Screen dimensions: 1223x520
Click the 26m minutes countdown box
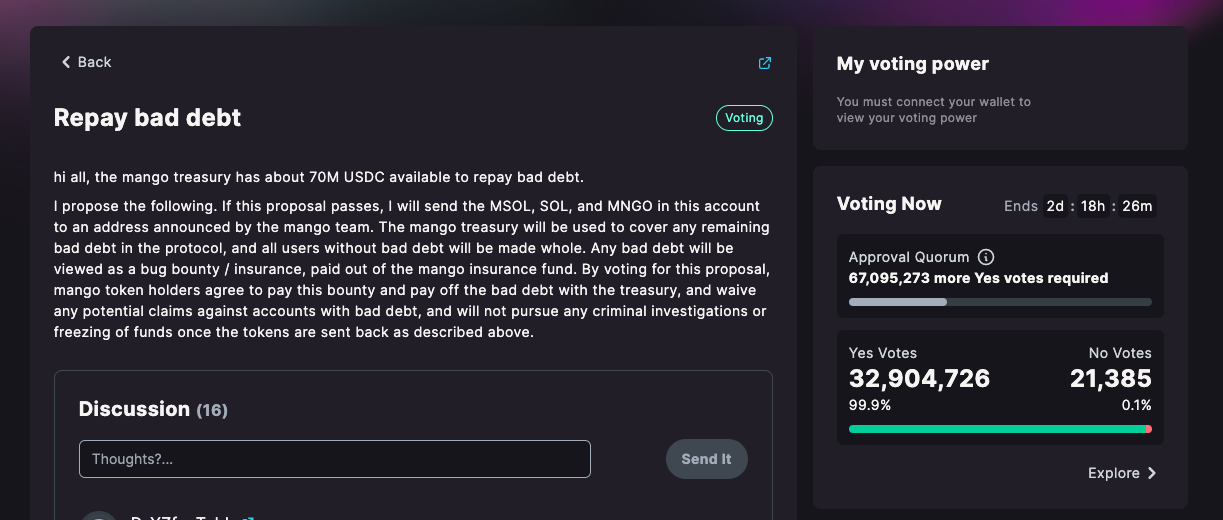[x=1137, y=206]
